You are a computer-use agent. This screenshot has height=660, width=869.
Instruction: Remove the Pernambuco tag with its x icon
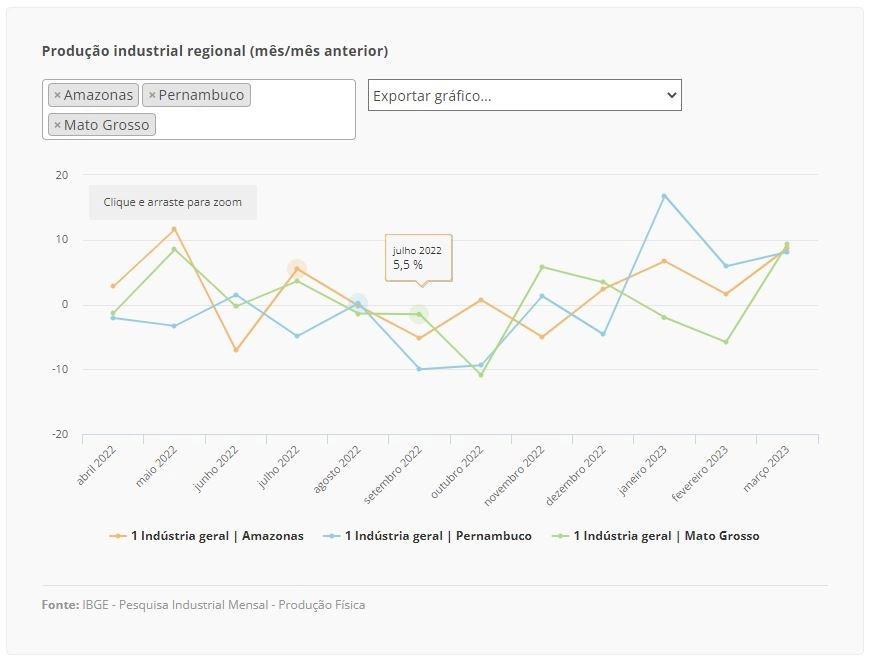(x=152, y=95)
